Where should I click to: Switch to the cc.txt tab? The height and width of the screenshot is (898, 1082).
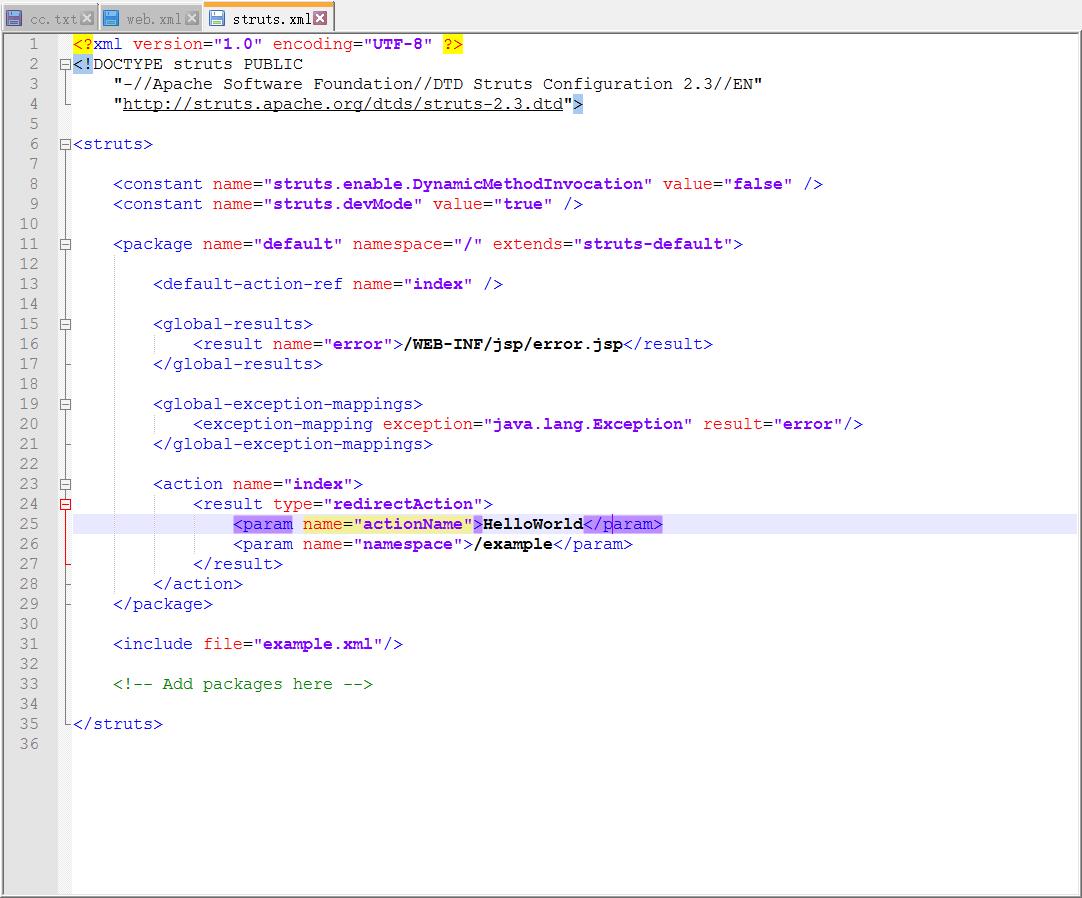(50, 19)
